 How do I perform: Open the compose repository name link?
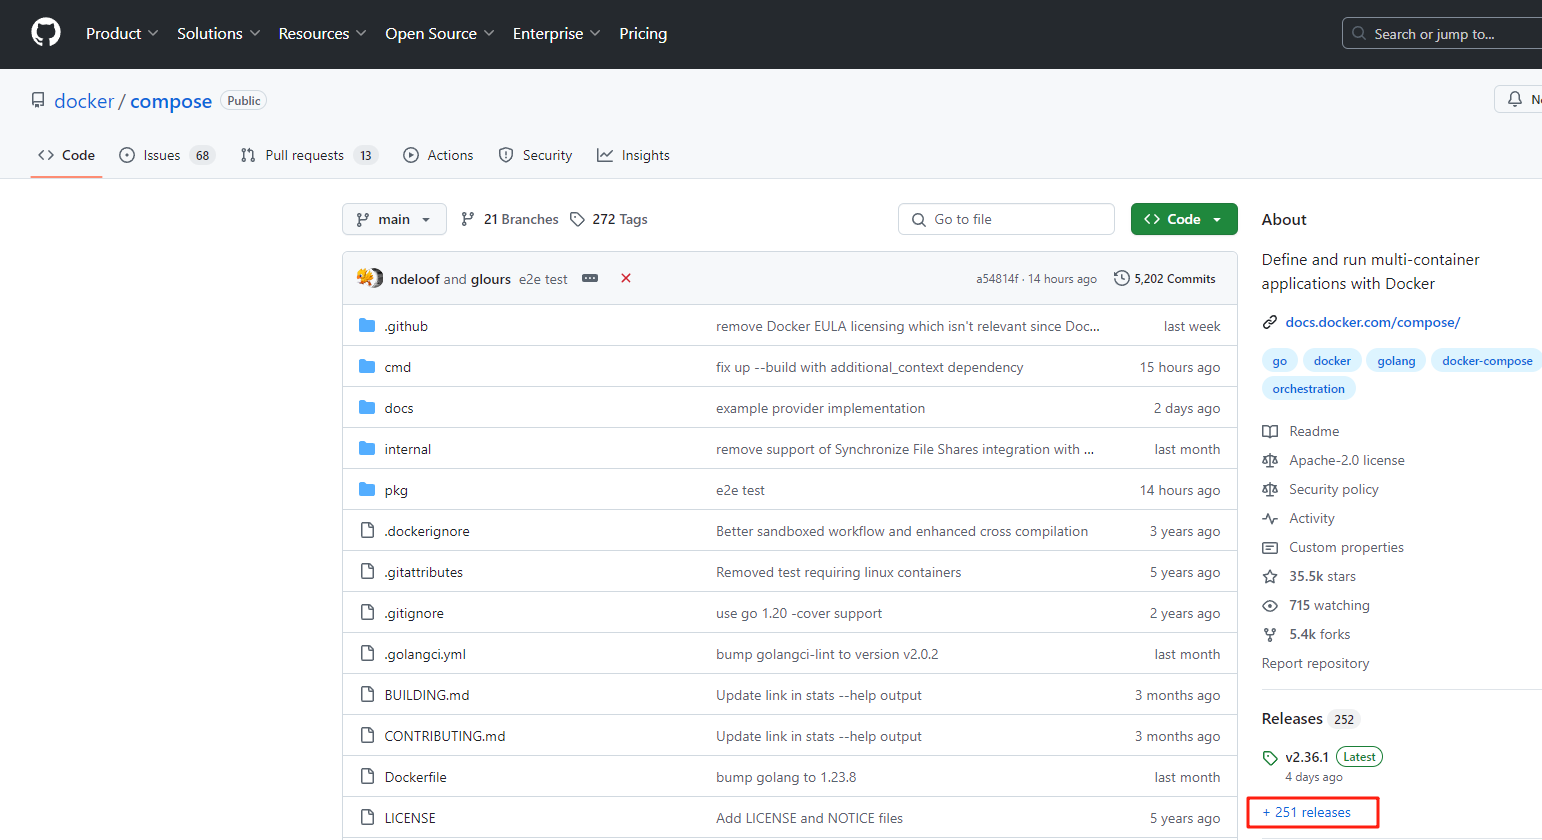click(171, 101)
